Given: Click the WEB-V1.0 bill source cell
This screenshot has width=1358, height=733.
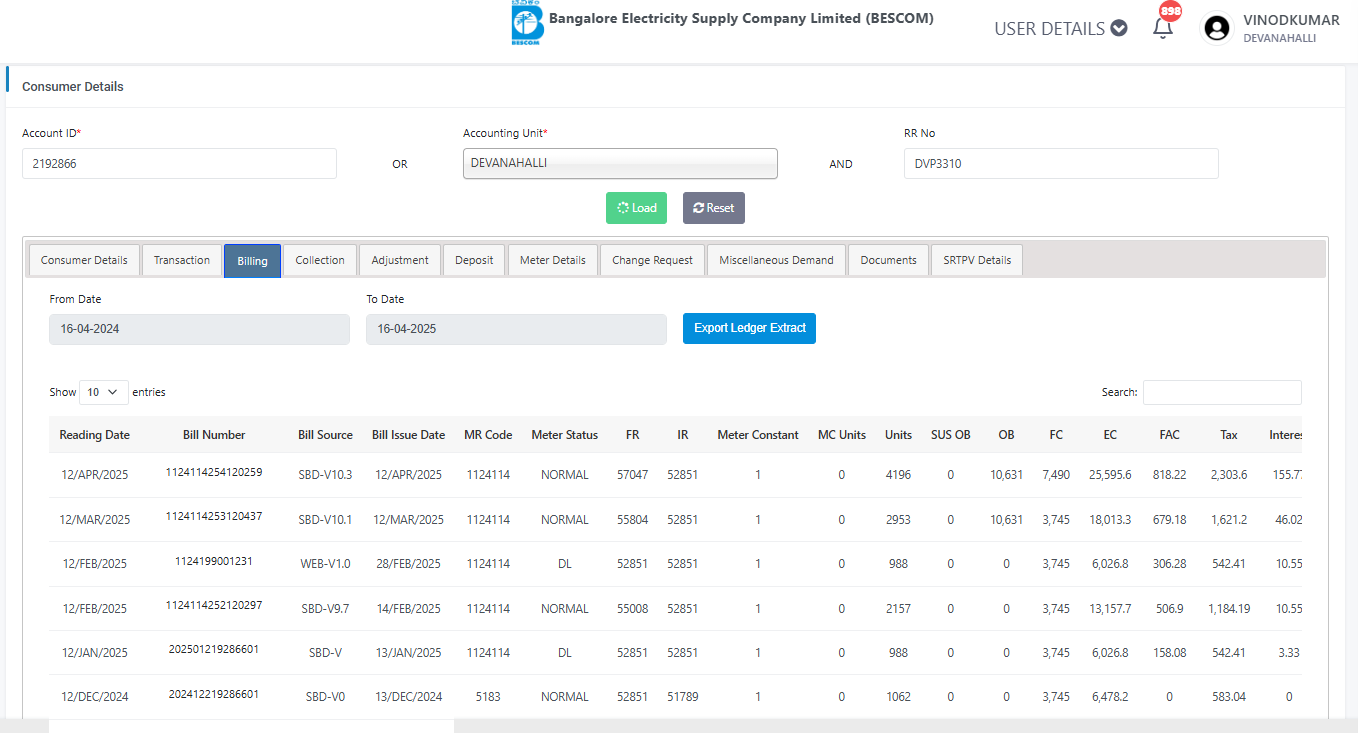Looking at the screenshot, I should 325,564.
